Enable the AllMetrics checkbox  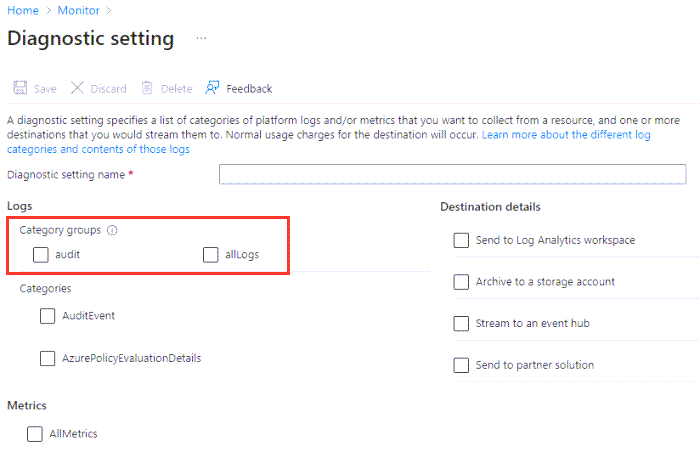point(35,434)
